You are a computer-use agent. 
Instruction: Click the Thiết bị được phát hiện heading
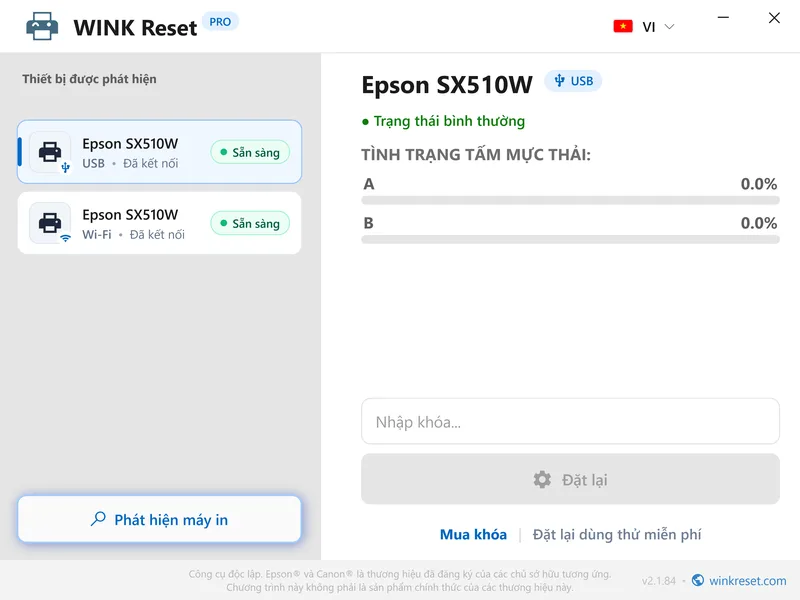(x=89, y=79)
